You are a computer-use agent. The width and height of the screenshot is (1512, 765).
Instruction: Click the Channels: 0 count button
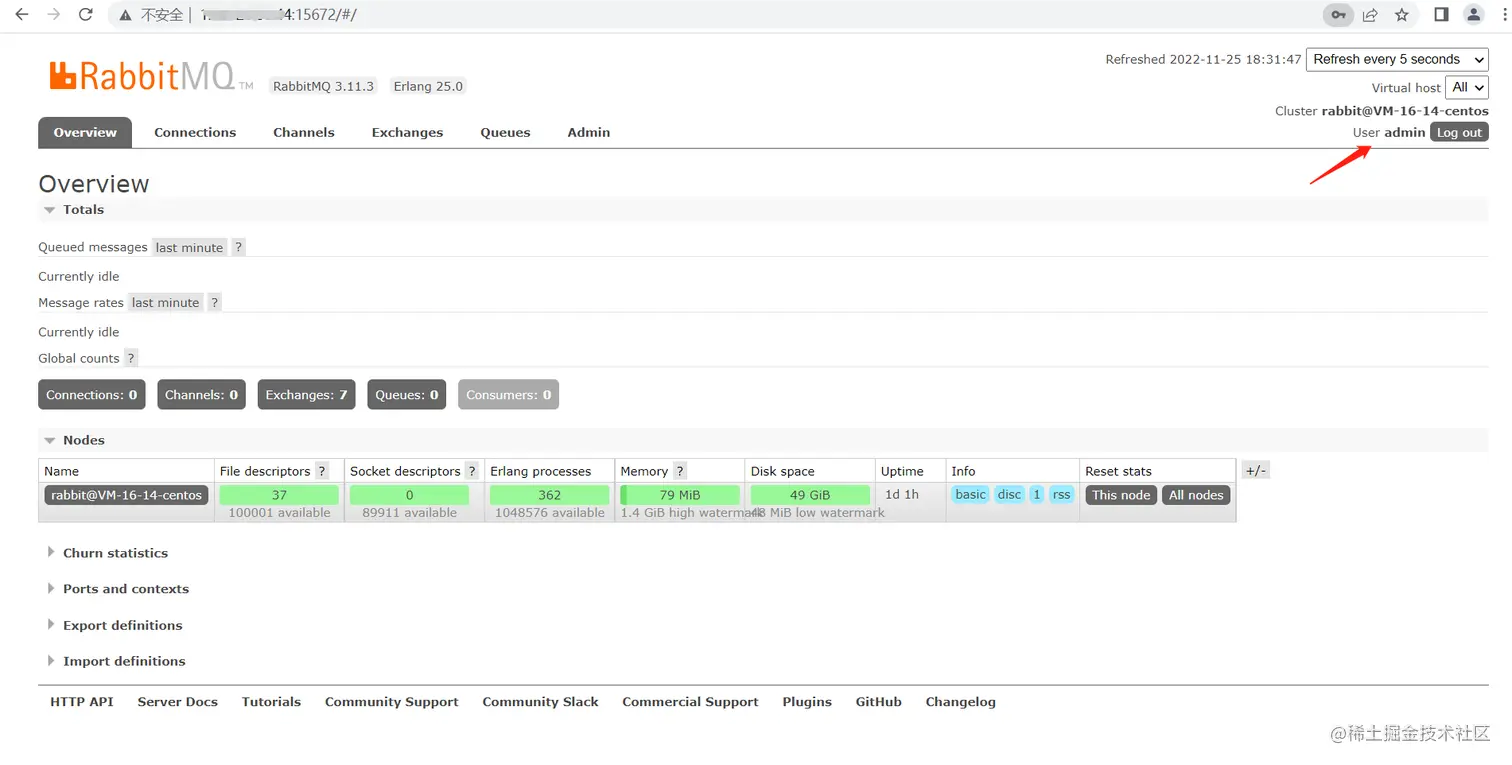coord(201,395)
